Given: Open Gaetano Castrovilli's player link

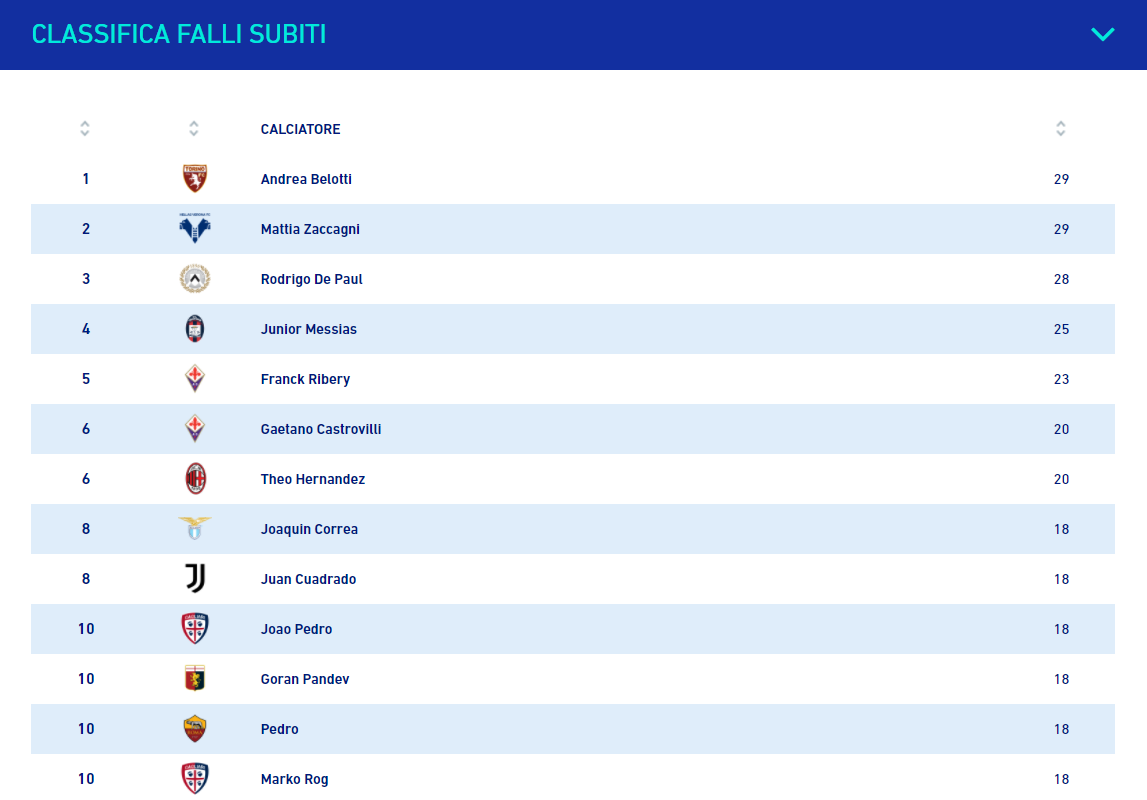Looking at the screenshot, I should click(321, 429).
